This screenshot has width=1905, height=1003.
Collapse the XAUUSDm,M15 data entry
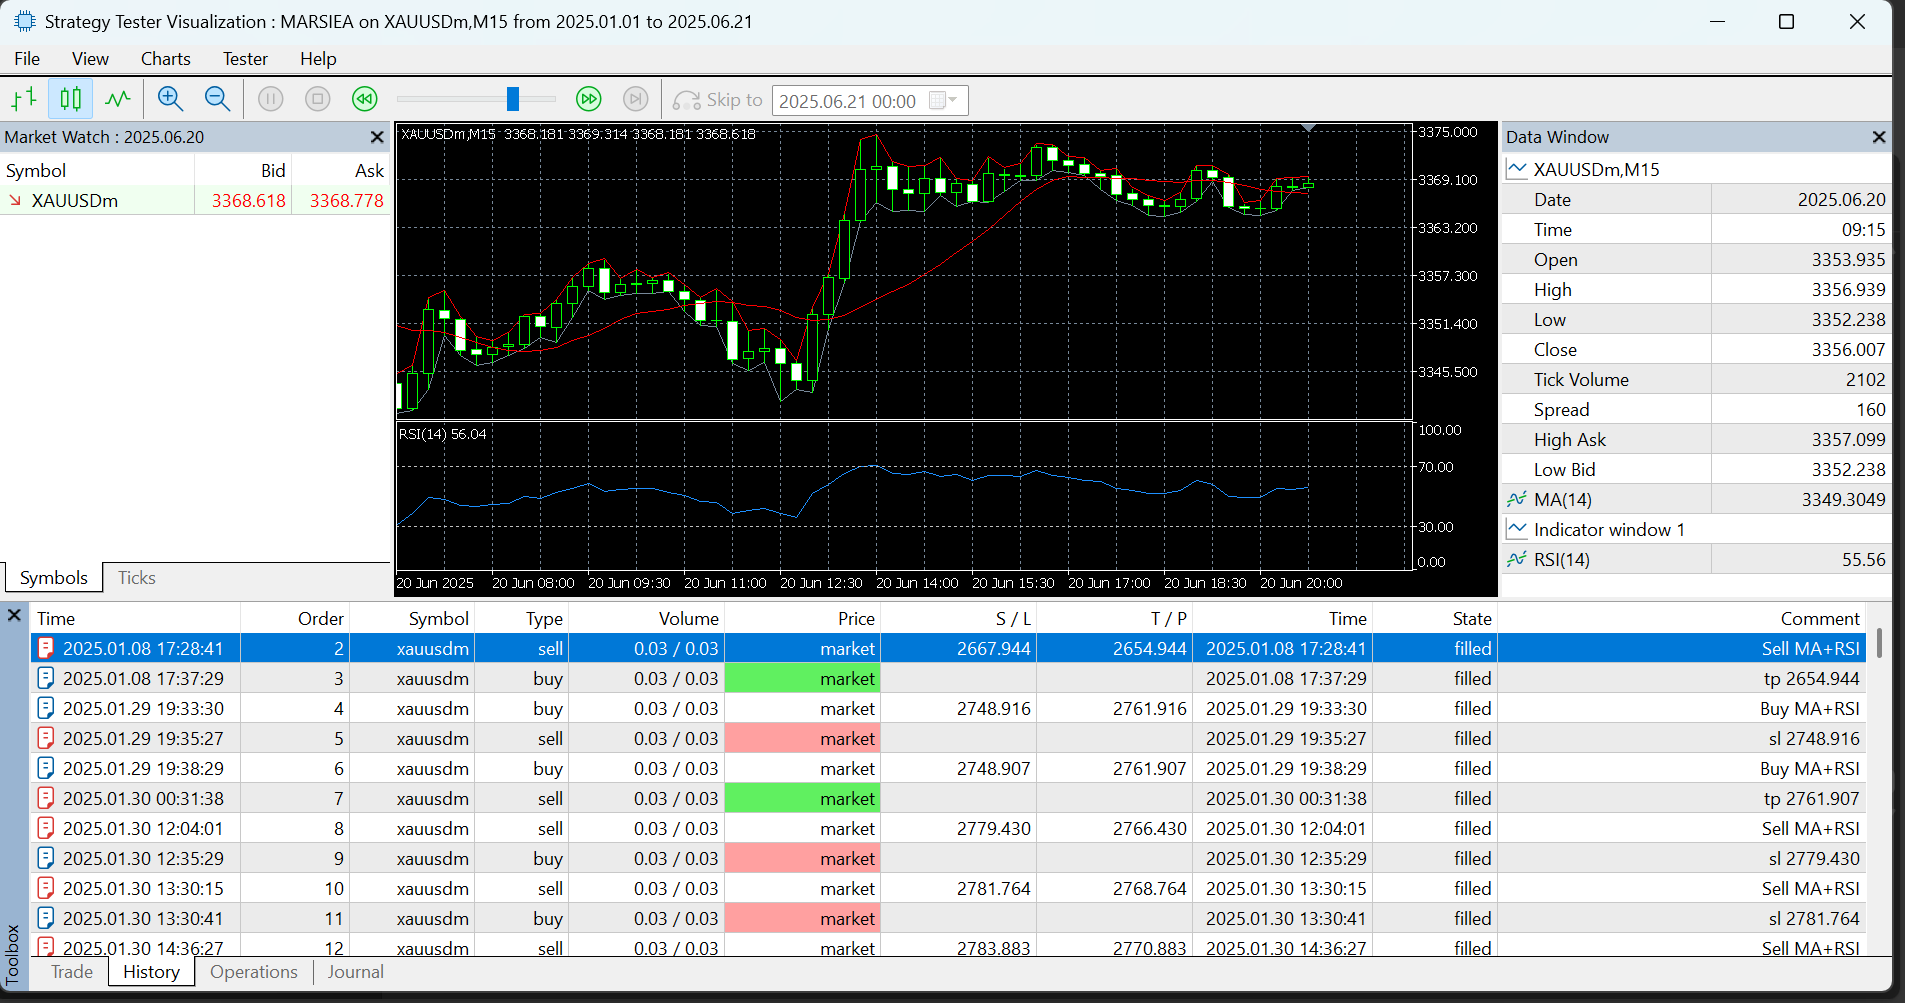1518,169
